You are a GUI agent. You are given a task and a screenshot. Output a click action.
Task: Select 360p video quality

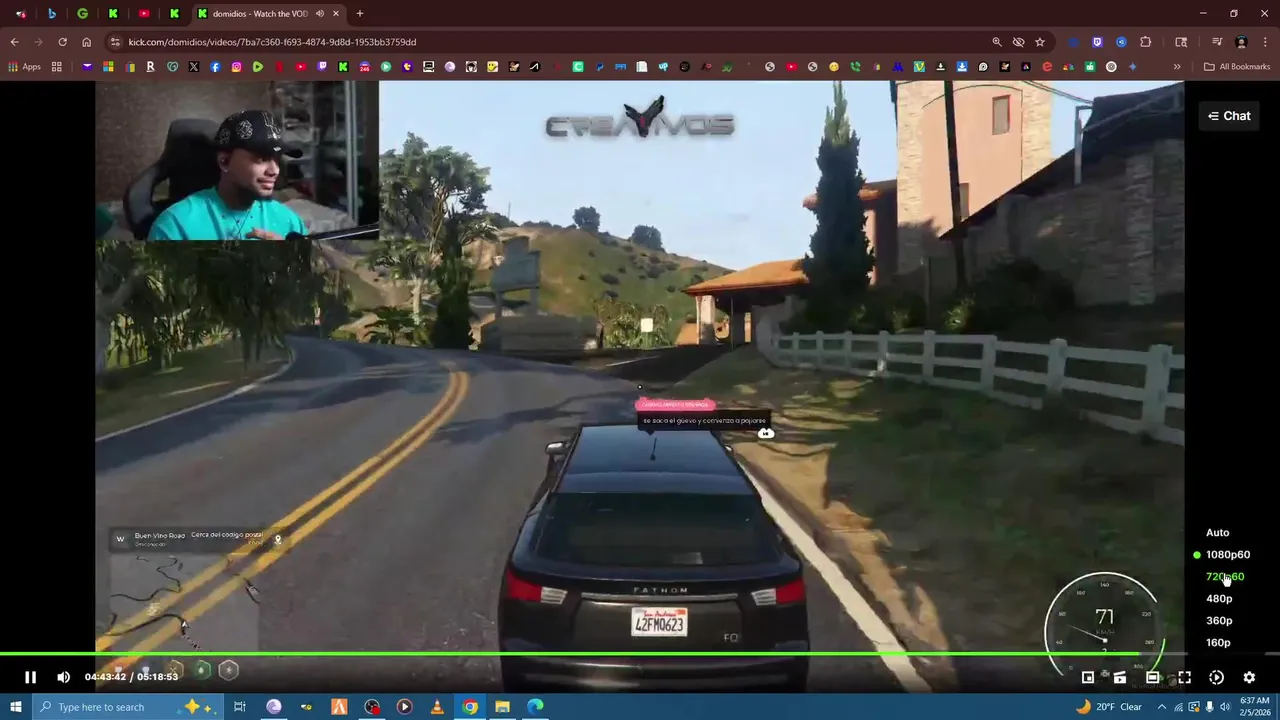(1219, 621)
